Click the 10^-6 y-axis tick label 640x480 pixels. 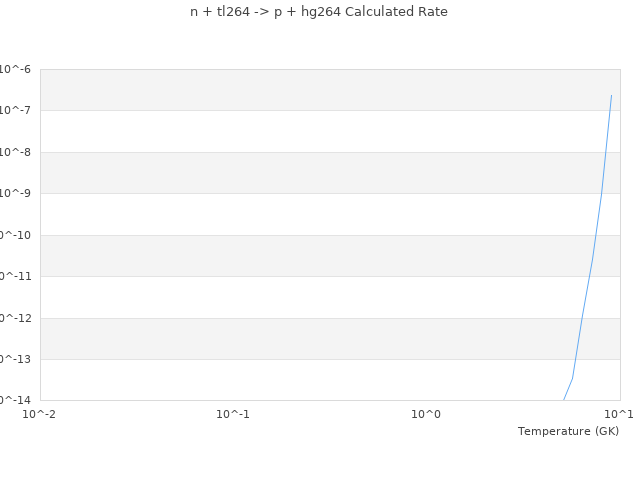(16, 69)
